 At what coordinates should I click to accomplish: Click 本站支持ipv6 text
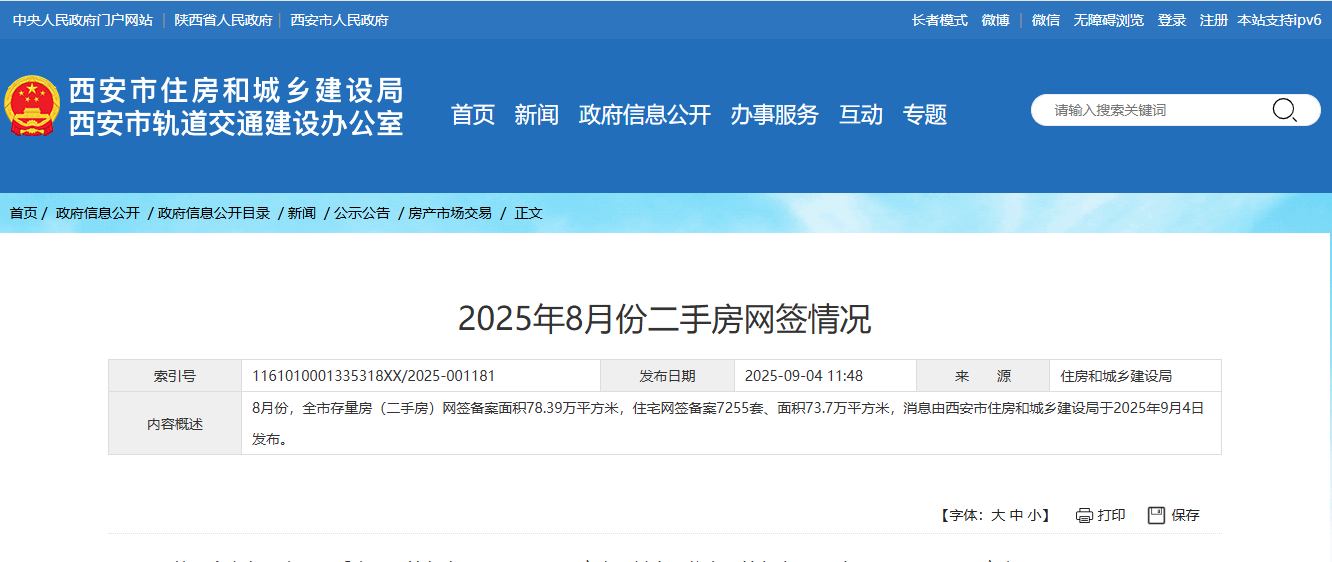1279,20
